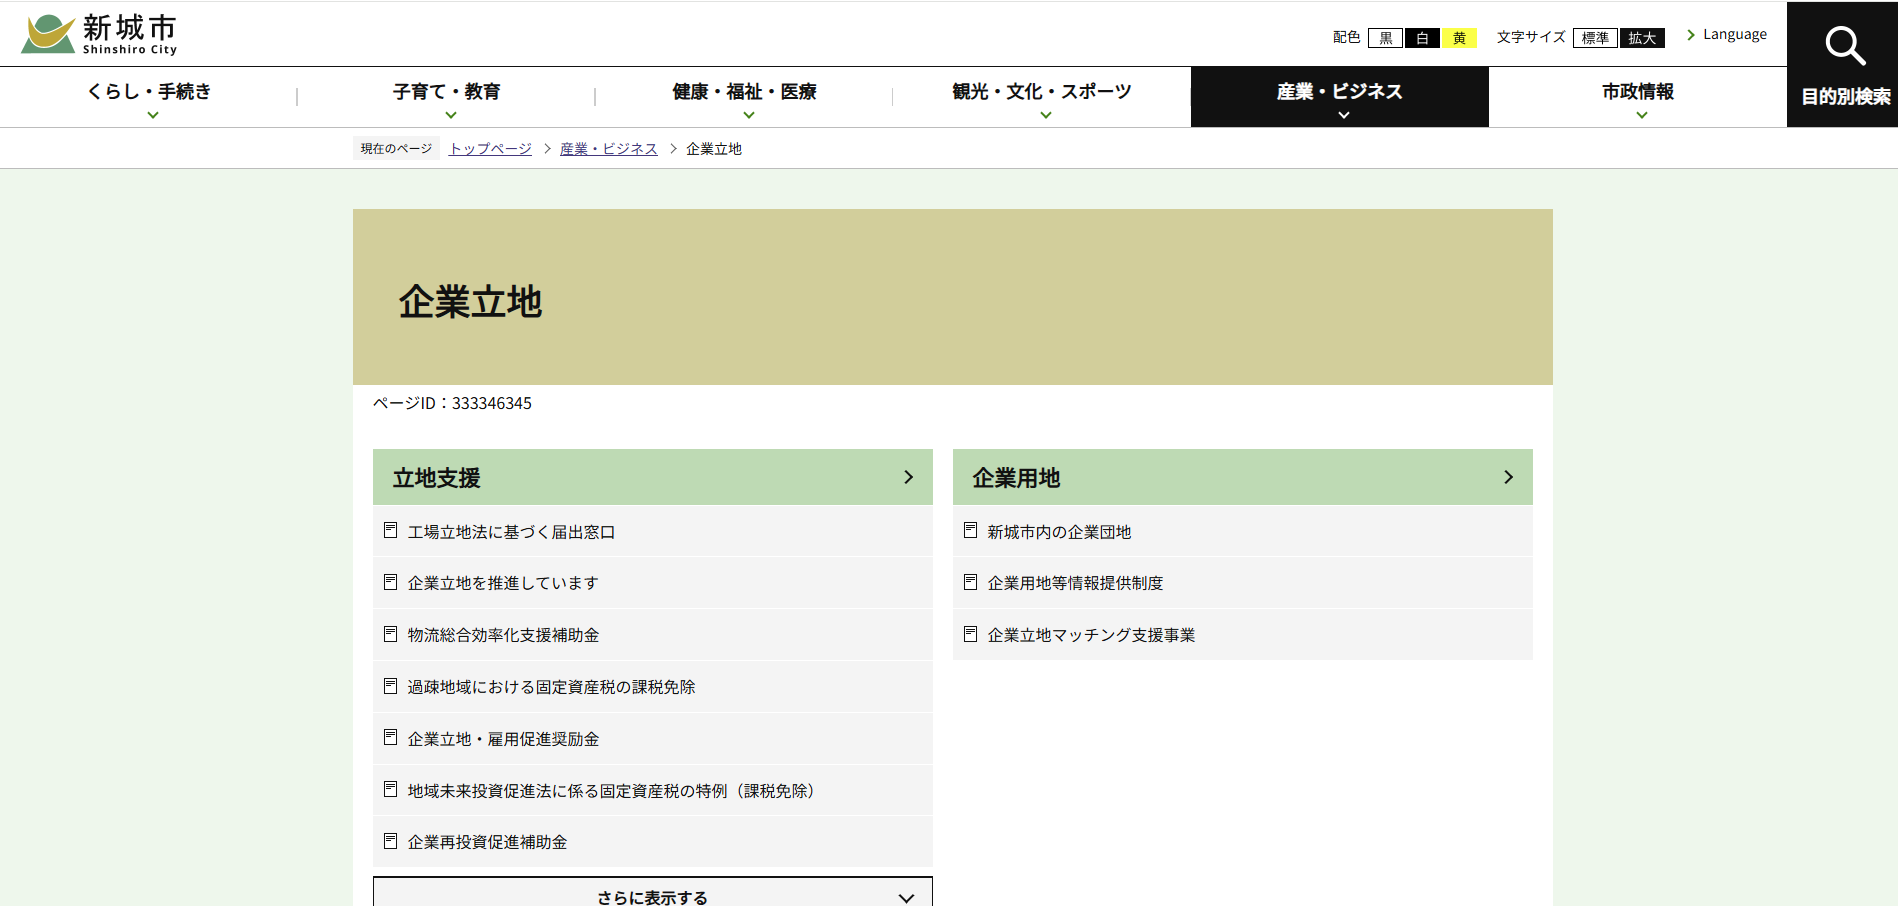Click the ページID：333346345 text
1898x906 pixels.
(452, 403)
